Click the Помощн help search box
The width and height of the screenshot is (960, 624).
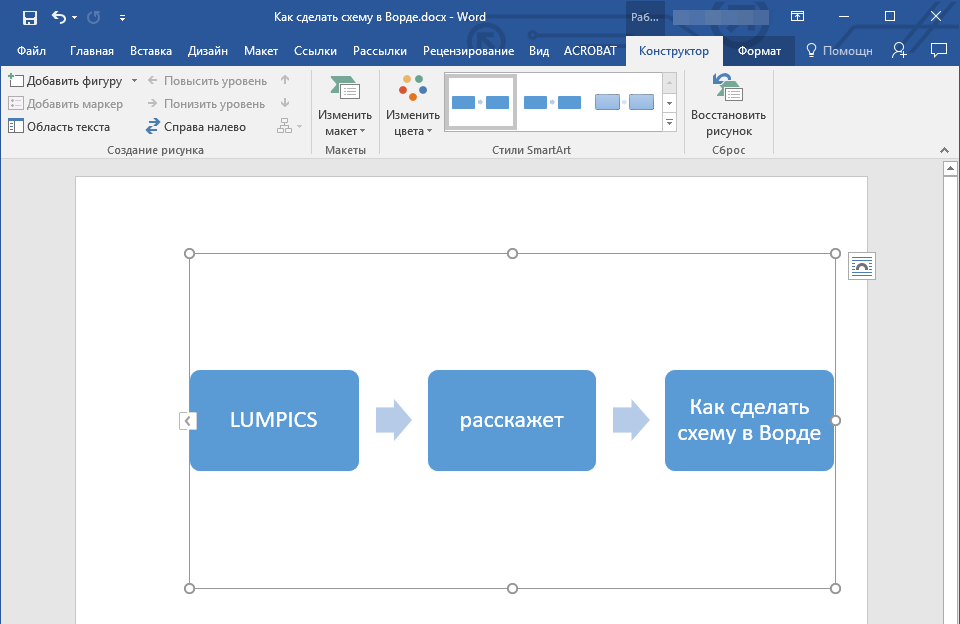(839, 51)
